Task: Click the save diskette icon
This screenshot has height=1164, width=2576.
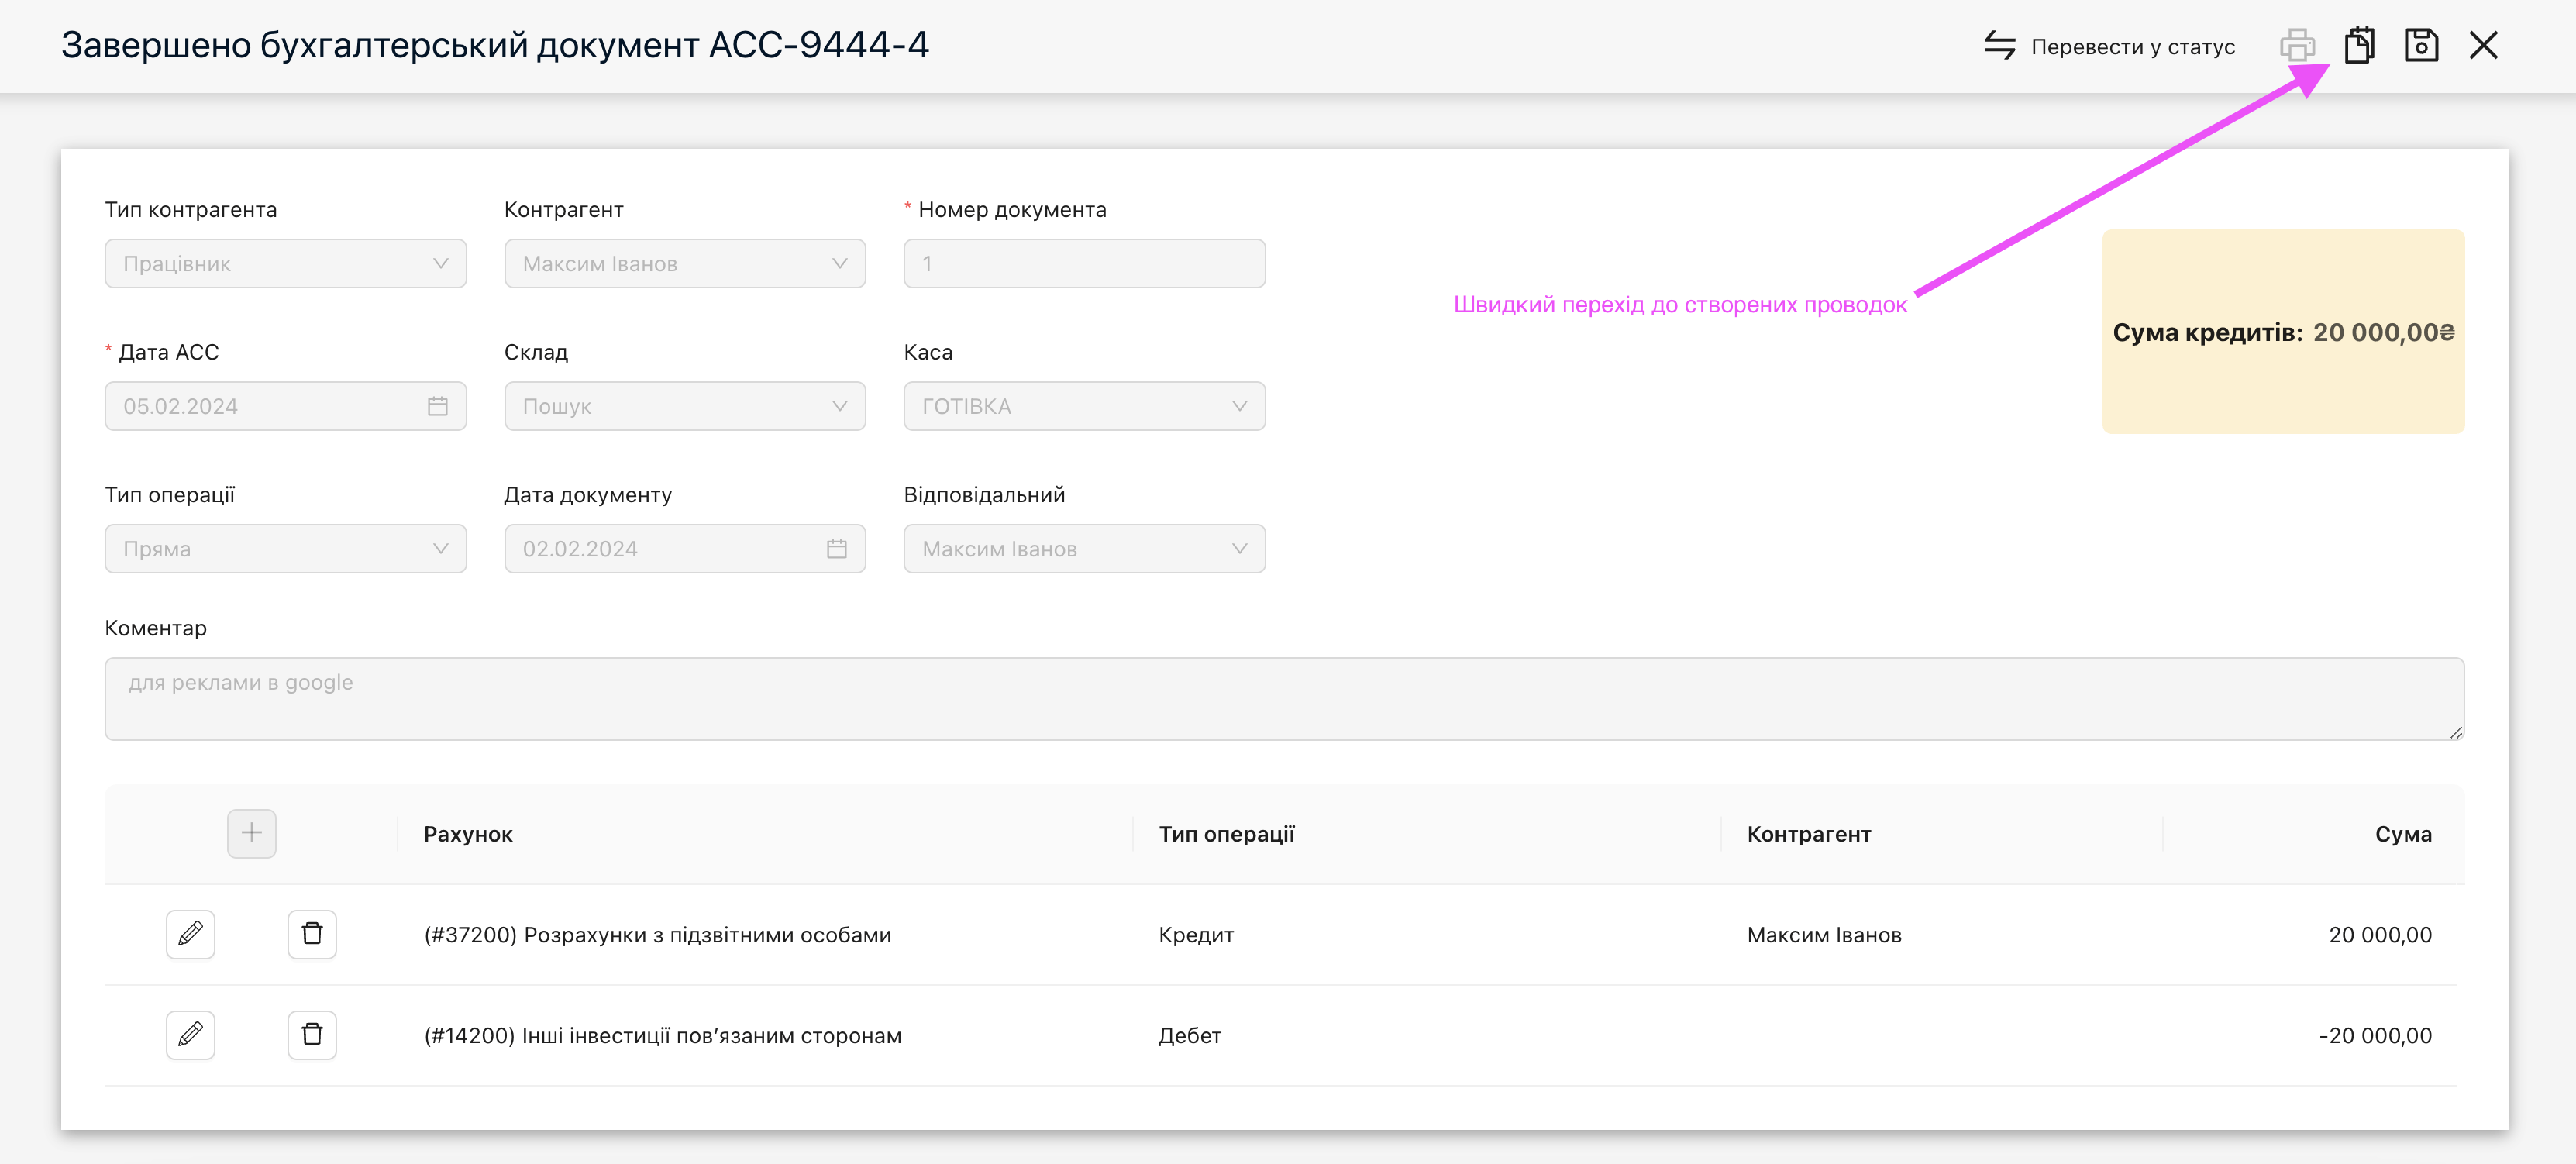Action: 2421,46
